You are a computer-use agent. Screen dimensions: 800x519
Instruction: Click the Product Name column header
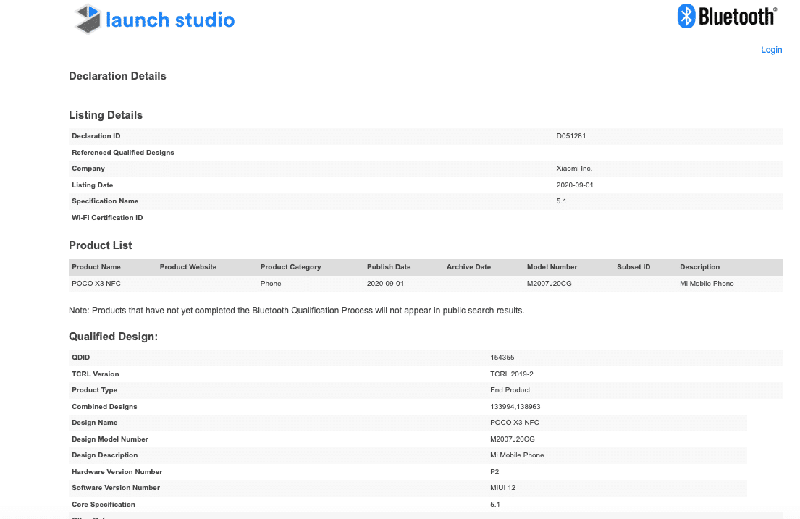pos(96,267)
